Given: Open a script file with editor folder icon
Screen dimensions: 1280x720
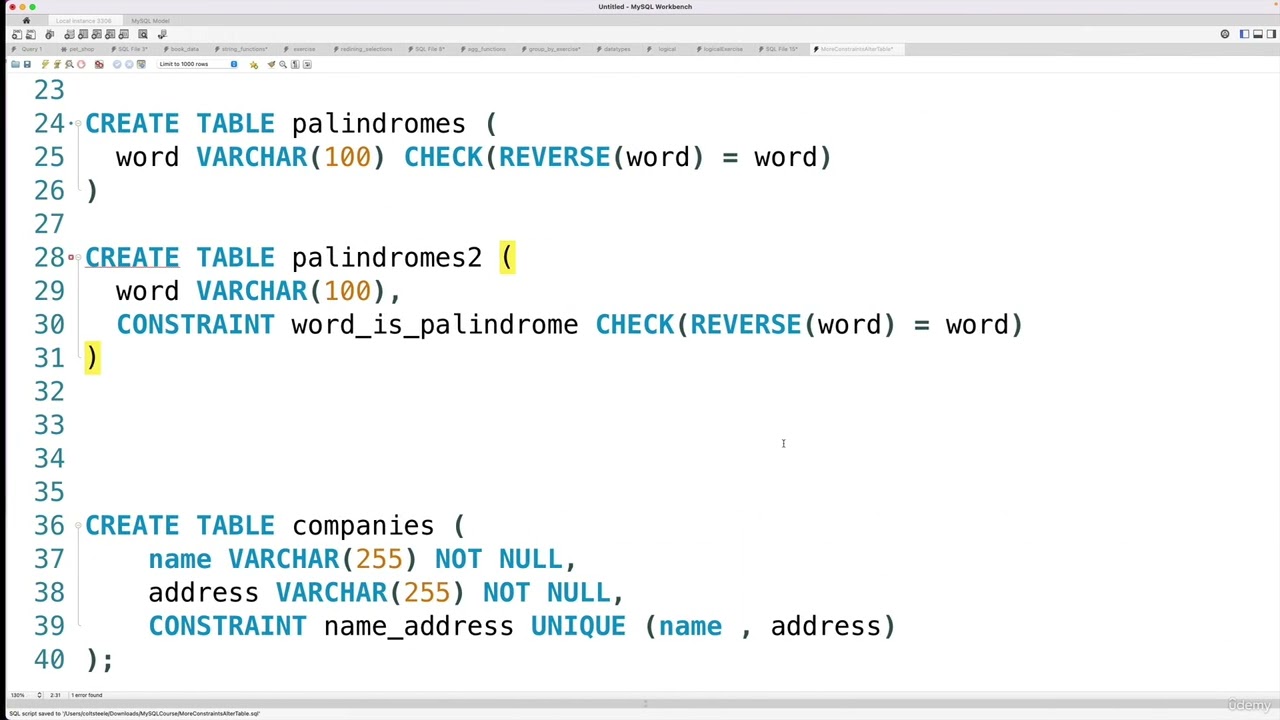Looking at the screenshot, I should click(x=15, y=64).
